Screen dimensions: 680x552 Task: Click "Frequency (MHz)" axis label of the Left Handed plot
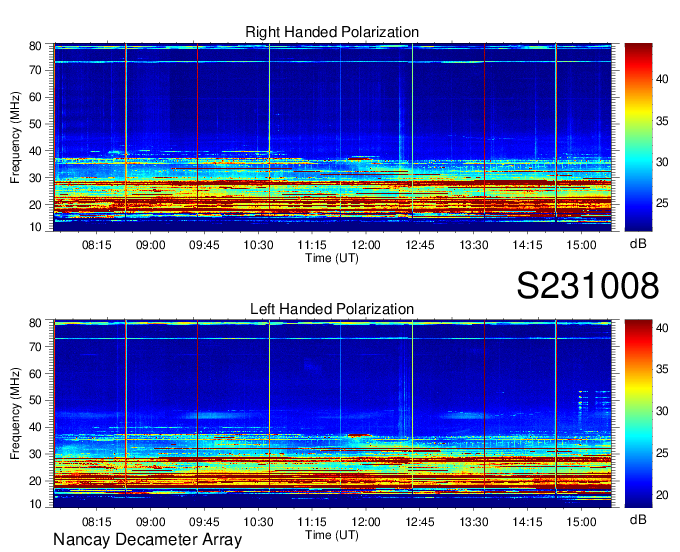(15, 414)
